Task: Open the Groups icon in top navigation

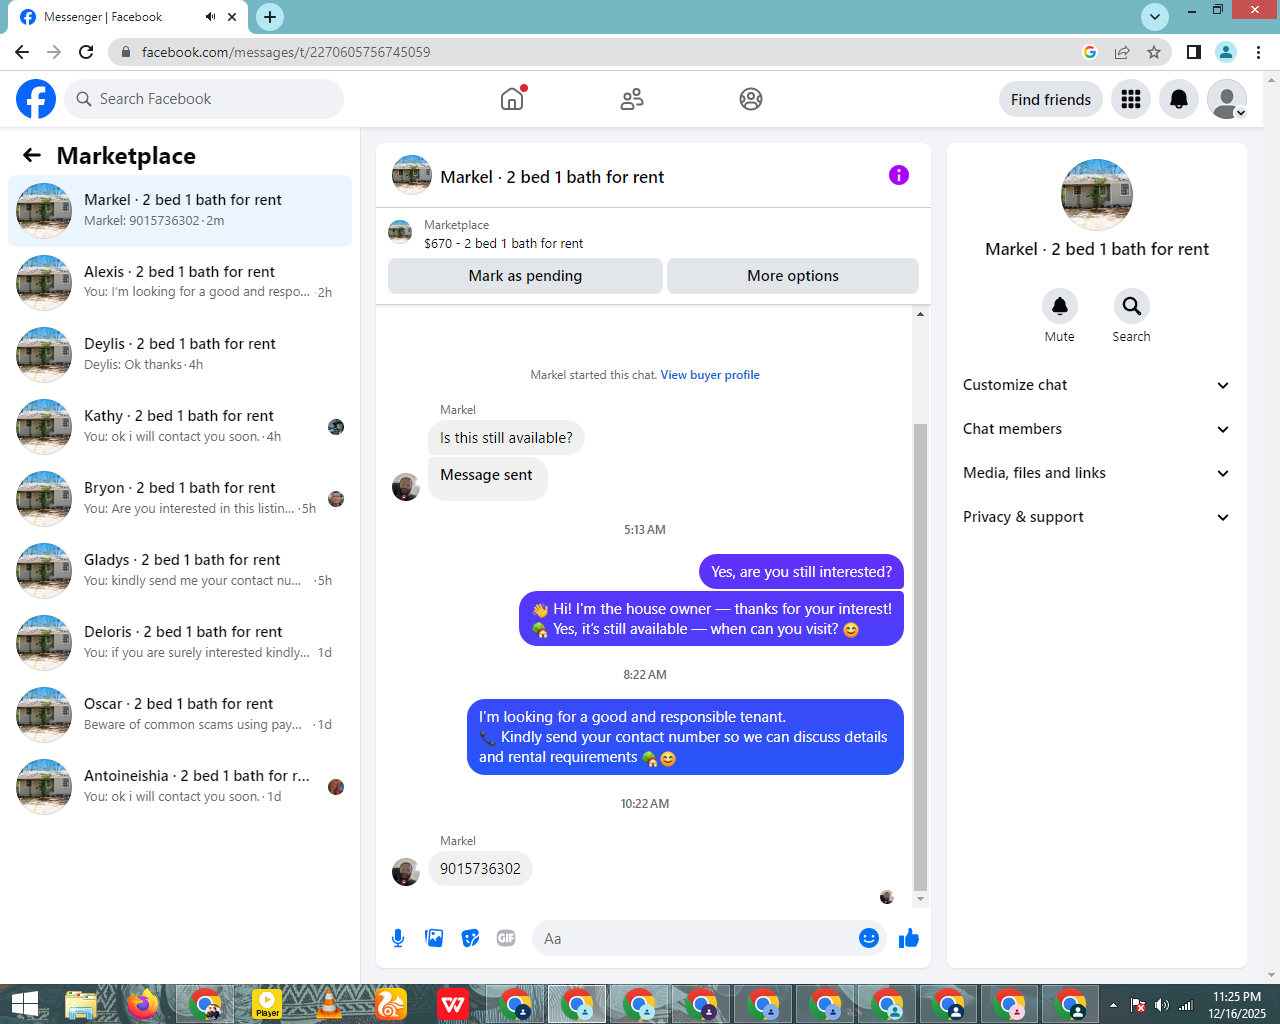Action: coord(751,99)
